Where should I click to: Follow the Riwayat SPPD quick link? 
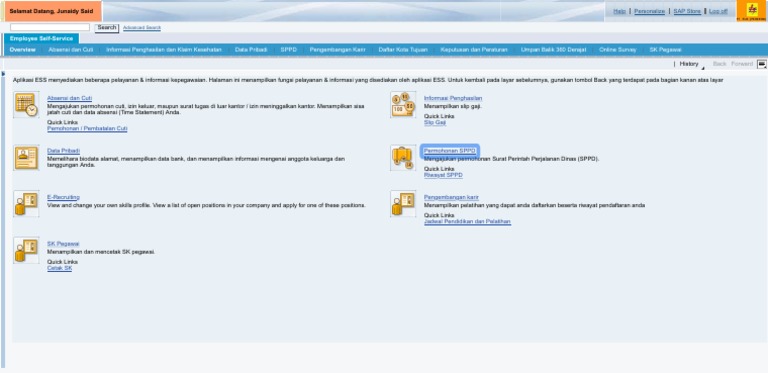pos(443,175)
